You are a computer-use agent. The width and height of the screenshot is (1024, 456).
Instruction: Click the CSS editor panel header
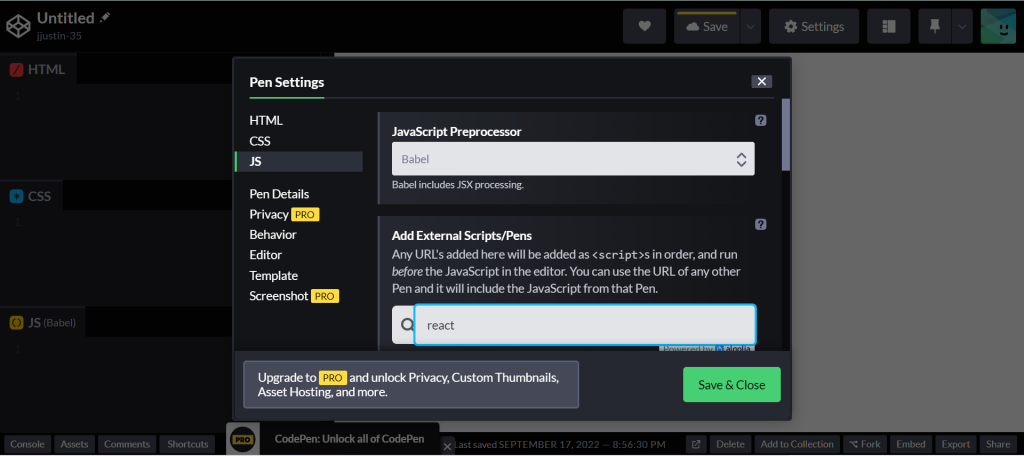coord(31,196)
